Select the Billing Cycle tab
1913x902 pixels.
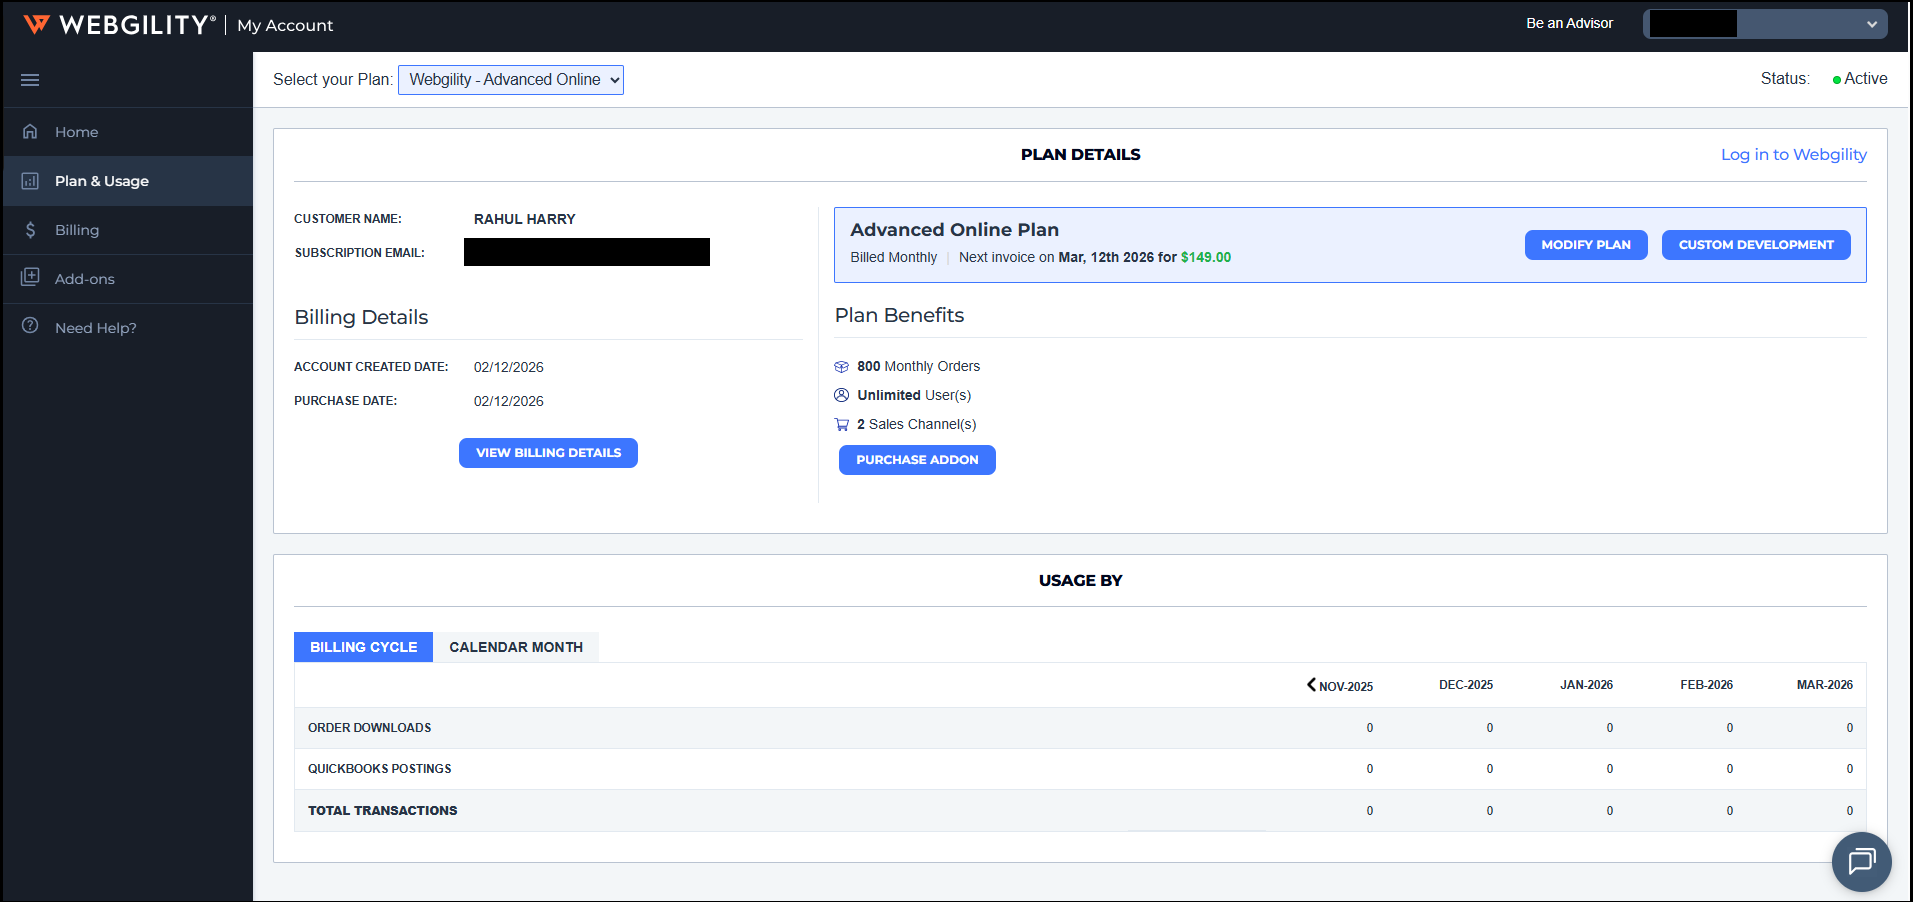[x=363, y=647]
